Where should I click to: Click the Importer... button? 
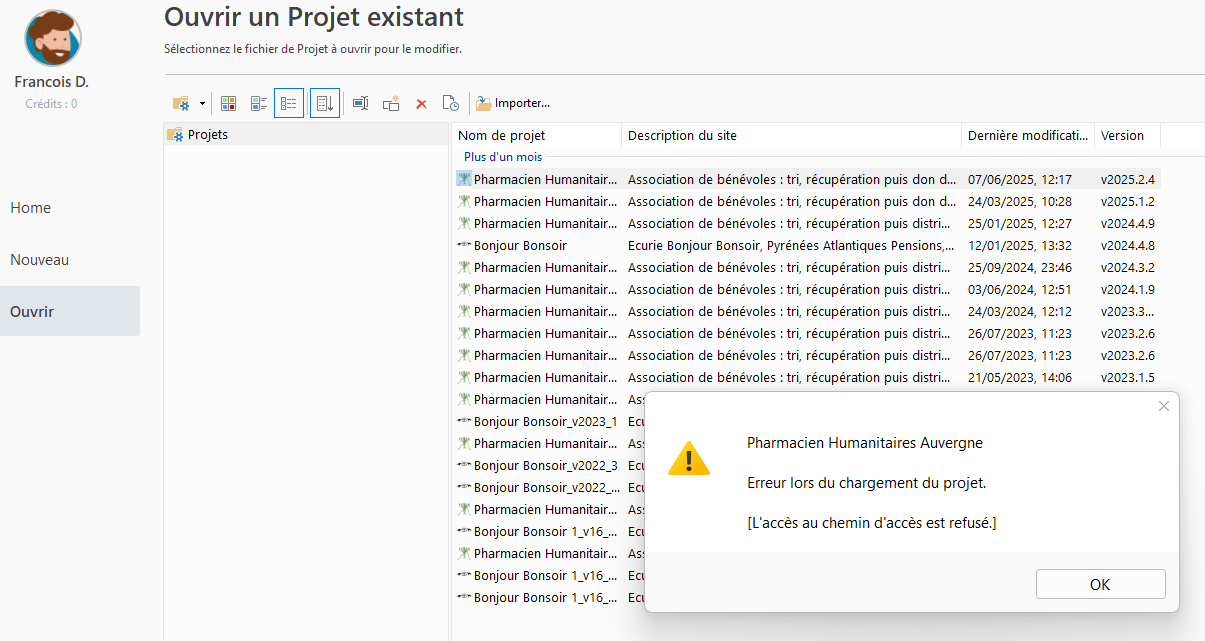point(512,103)
